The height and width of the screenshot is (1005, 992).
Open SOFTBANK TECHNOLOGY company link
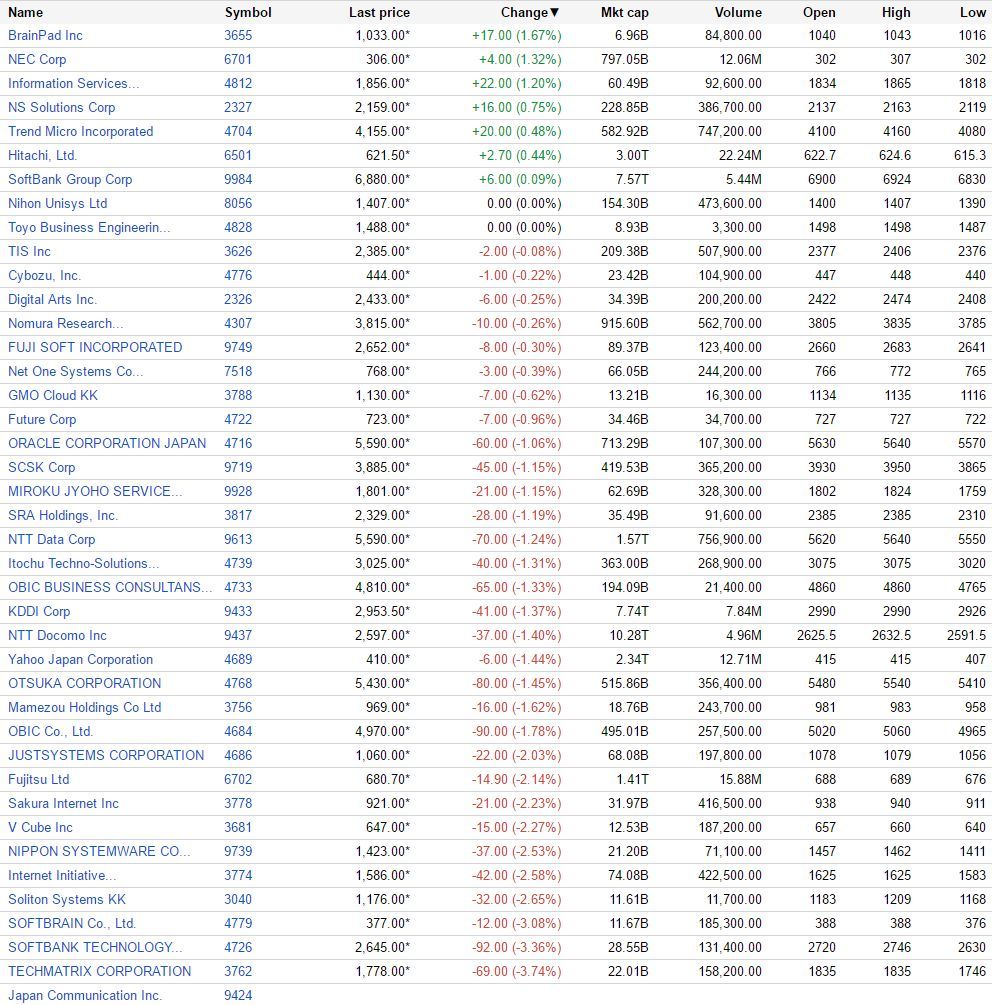(95, 947)
